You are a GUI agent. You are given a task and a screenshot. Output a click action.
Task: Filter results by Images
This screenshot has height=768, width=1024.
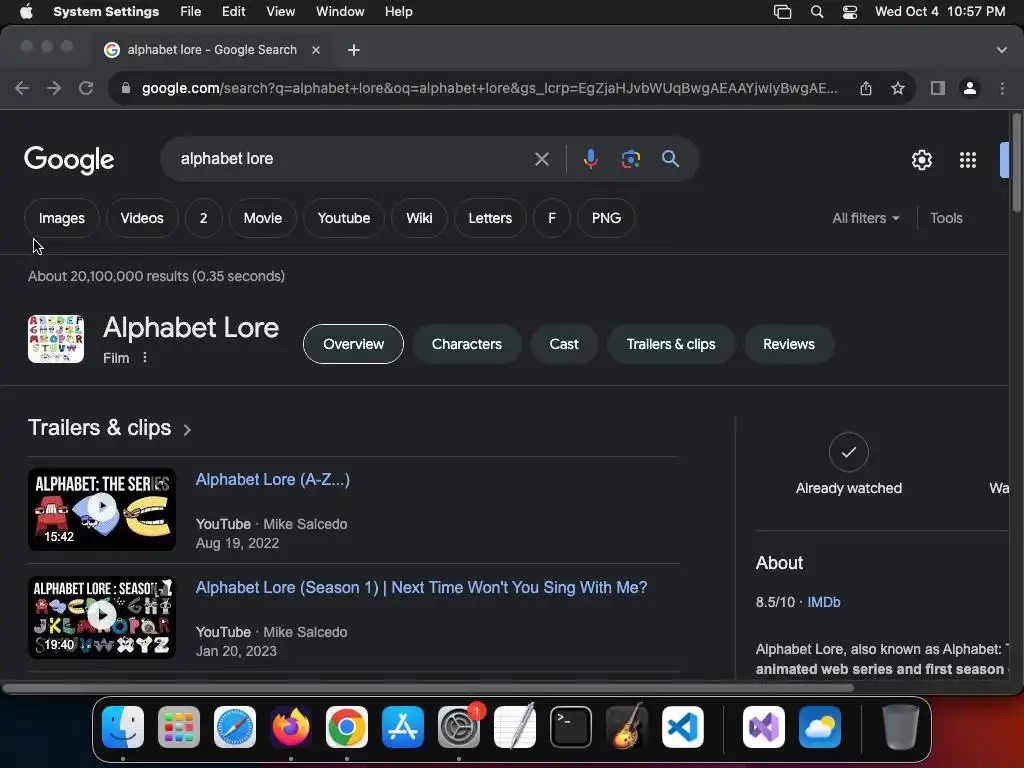click(x=61, y=218)
